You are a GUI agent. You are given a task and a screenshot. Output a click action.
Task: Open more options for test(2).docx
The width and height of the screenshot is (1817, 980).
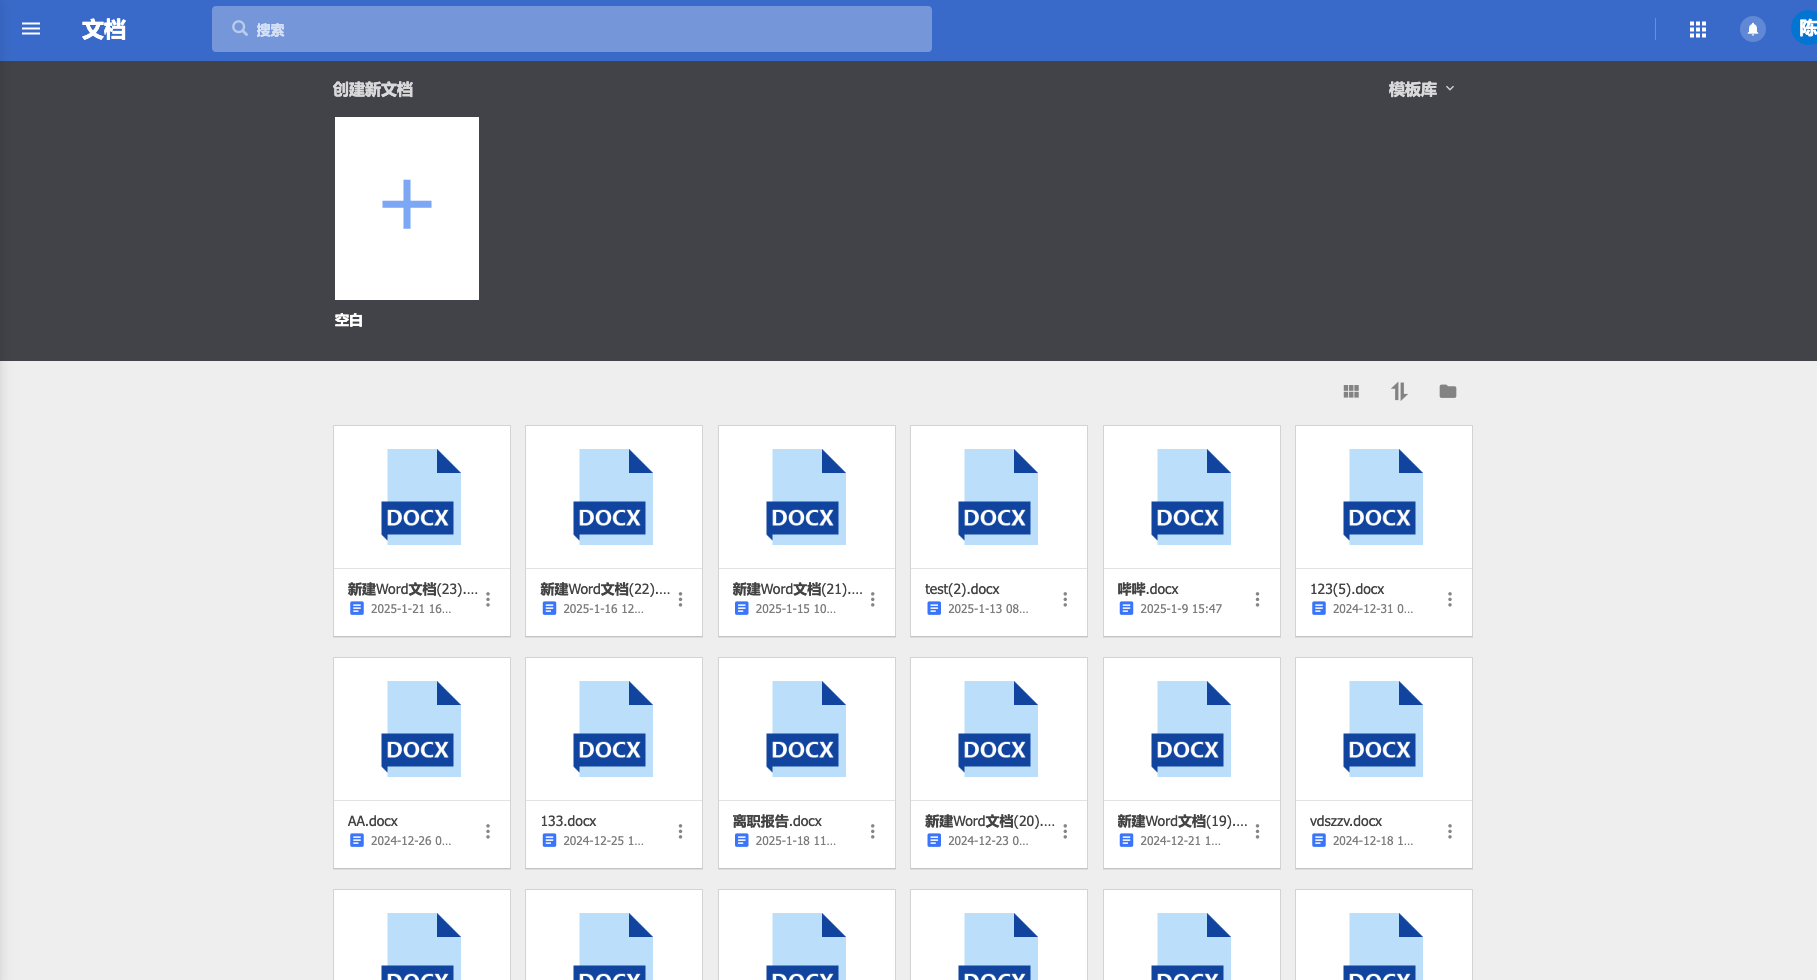pyautogui.click(x=1065, y=599)
